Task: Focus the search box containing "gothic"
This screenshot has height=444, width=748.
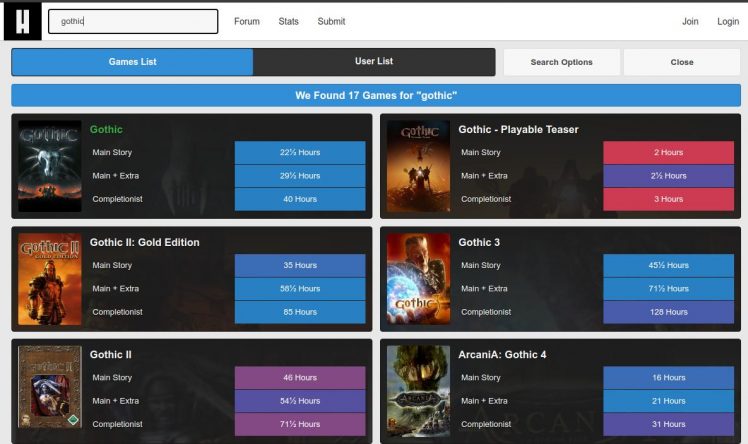Action: pyautogui.click(x=133, y=21)
